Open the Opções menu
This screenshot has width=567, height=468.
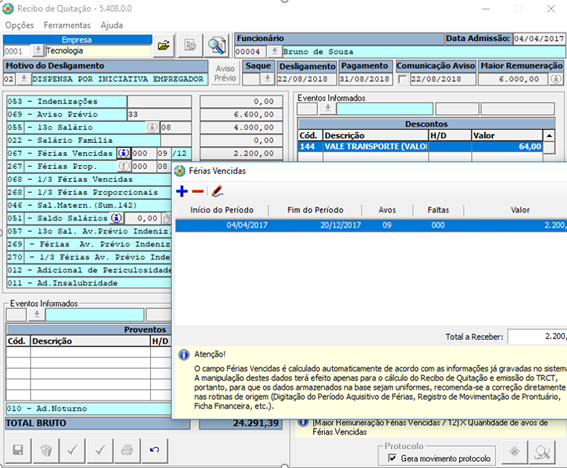[x=20, y=25]
